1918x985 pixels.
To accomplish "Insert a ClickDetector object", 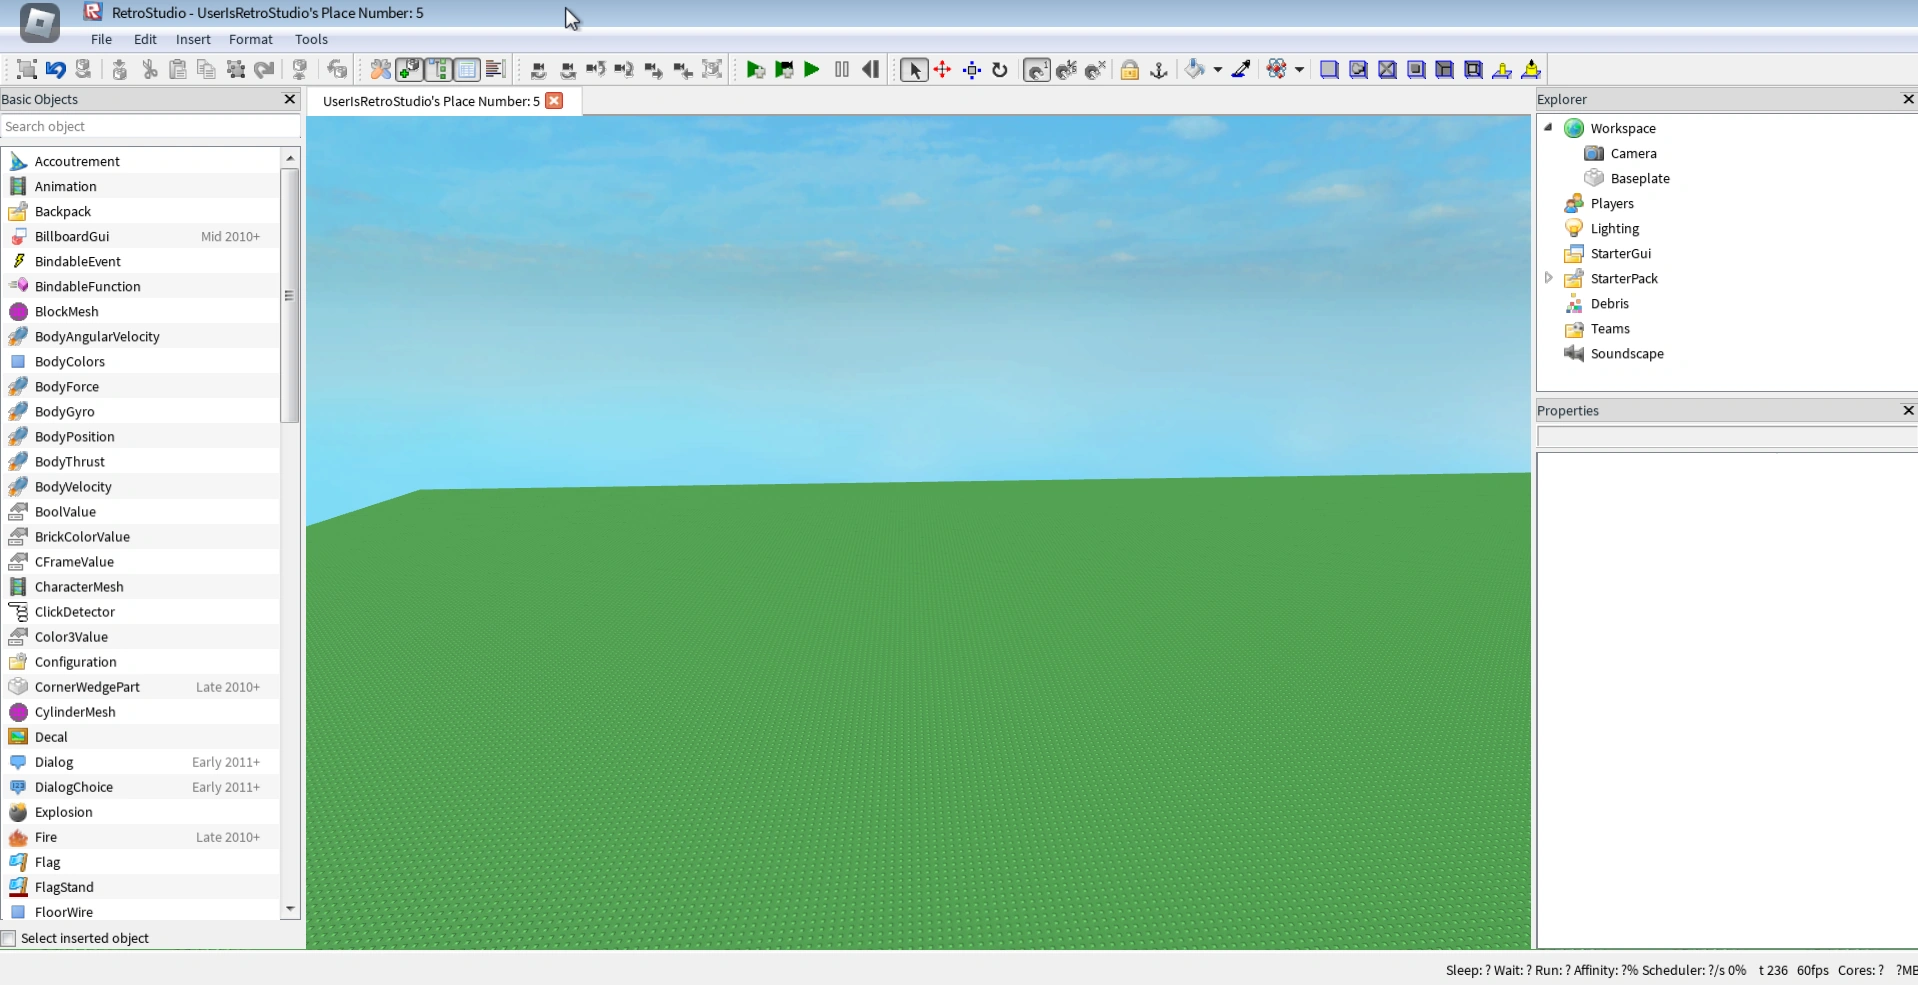I will [140, 611].
